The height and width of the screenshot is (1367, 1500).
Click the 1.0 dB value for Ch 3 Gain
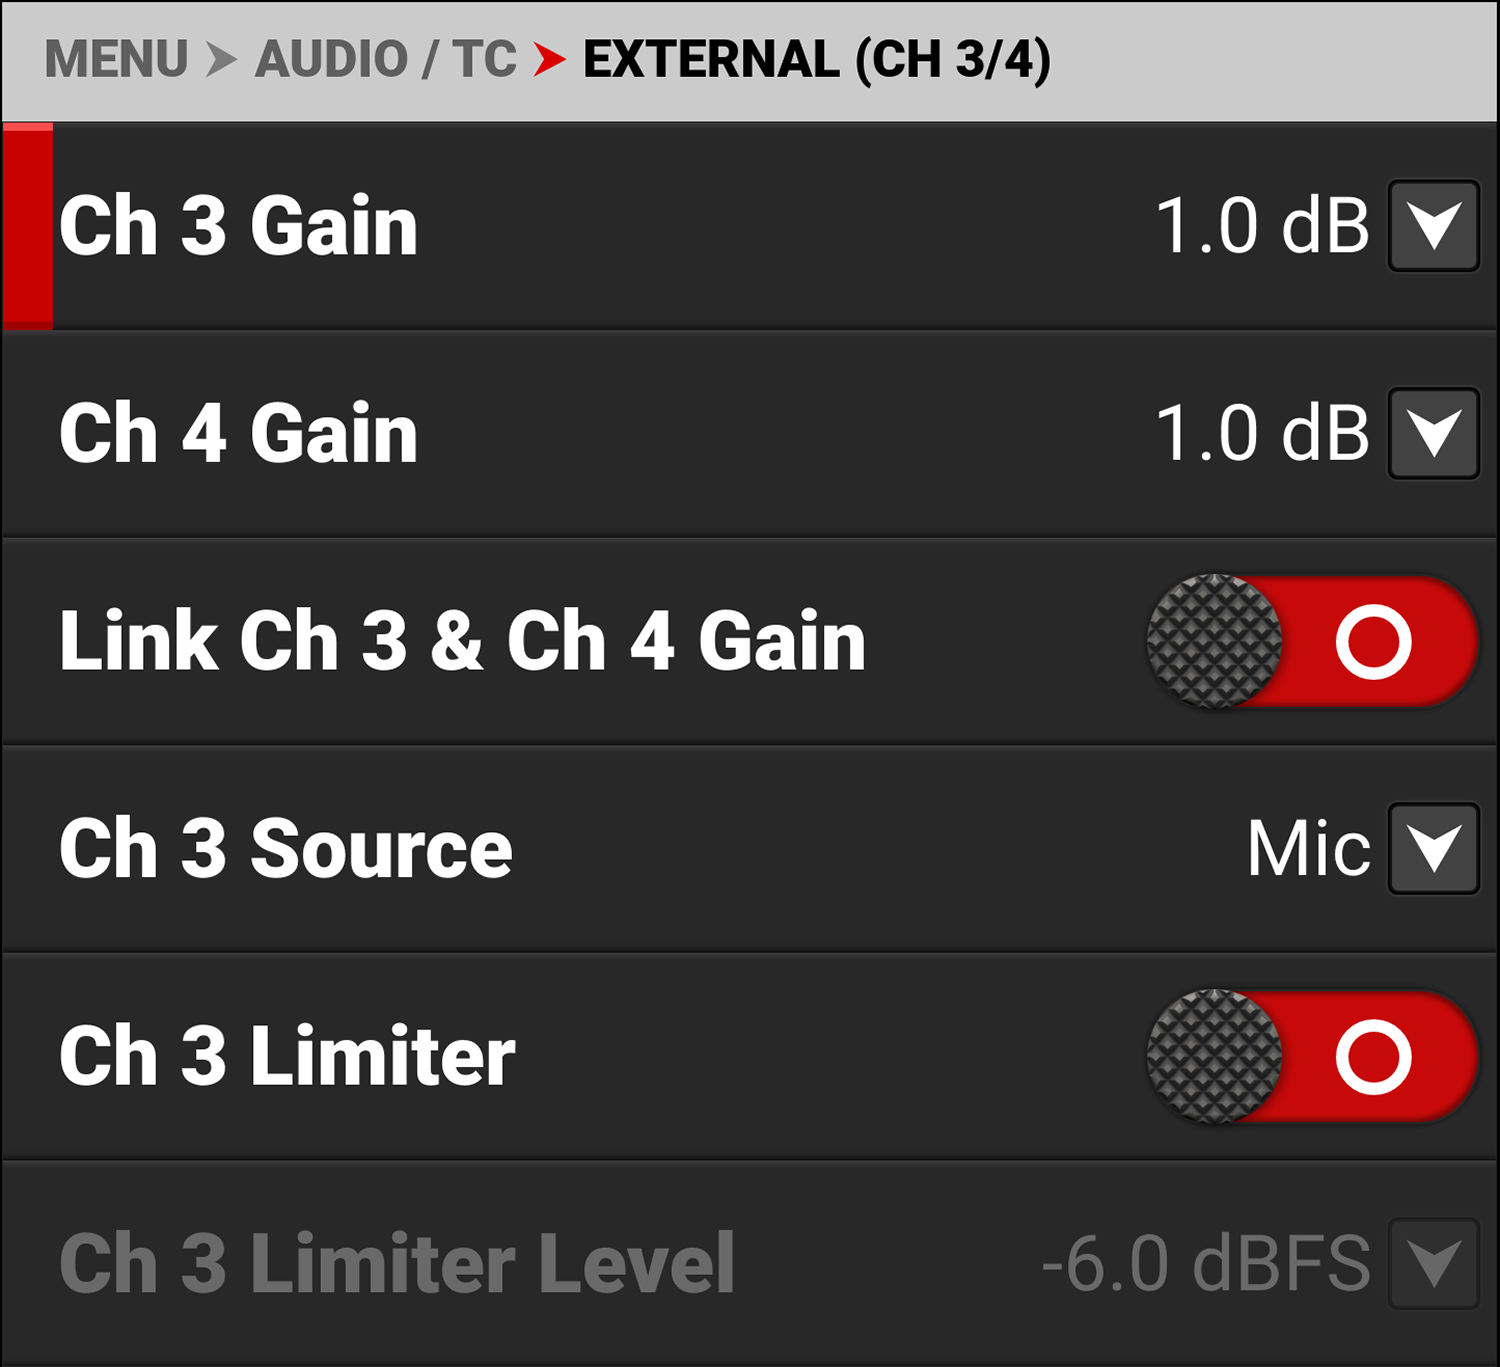click(x=1262, y=226)
